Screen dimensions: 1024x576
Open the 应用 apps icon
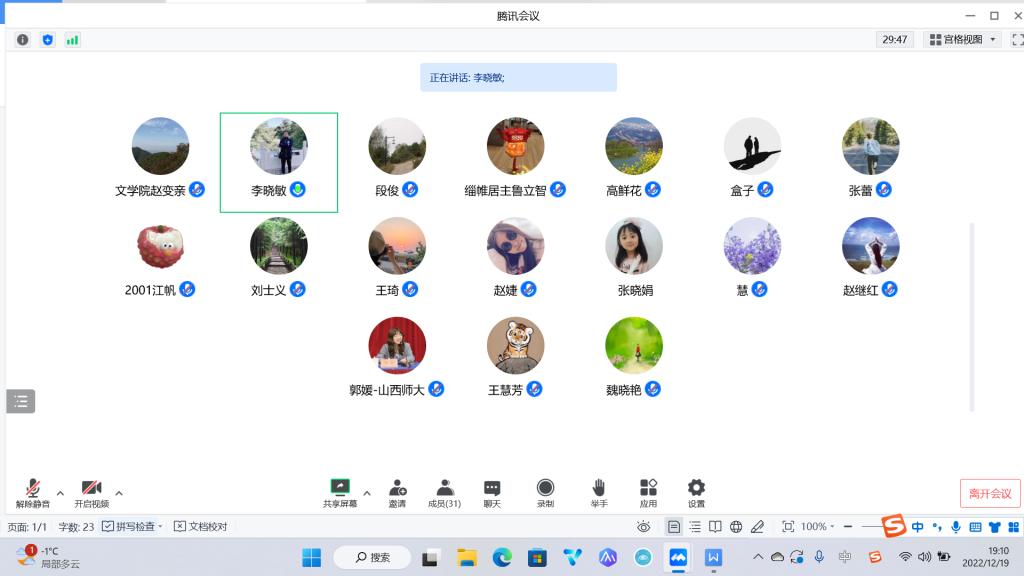(x=648, y=488)
